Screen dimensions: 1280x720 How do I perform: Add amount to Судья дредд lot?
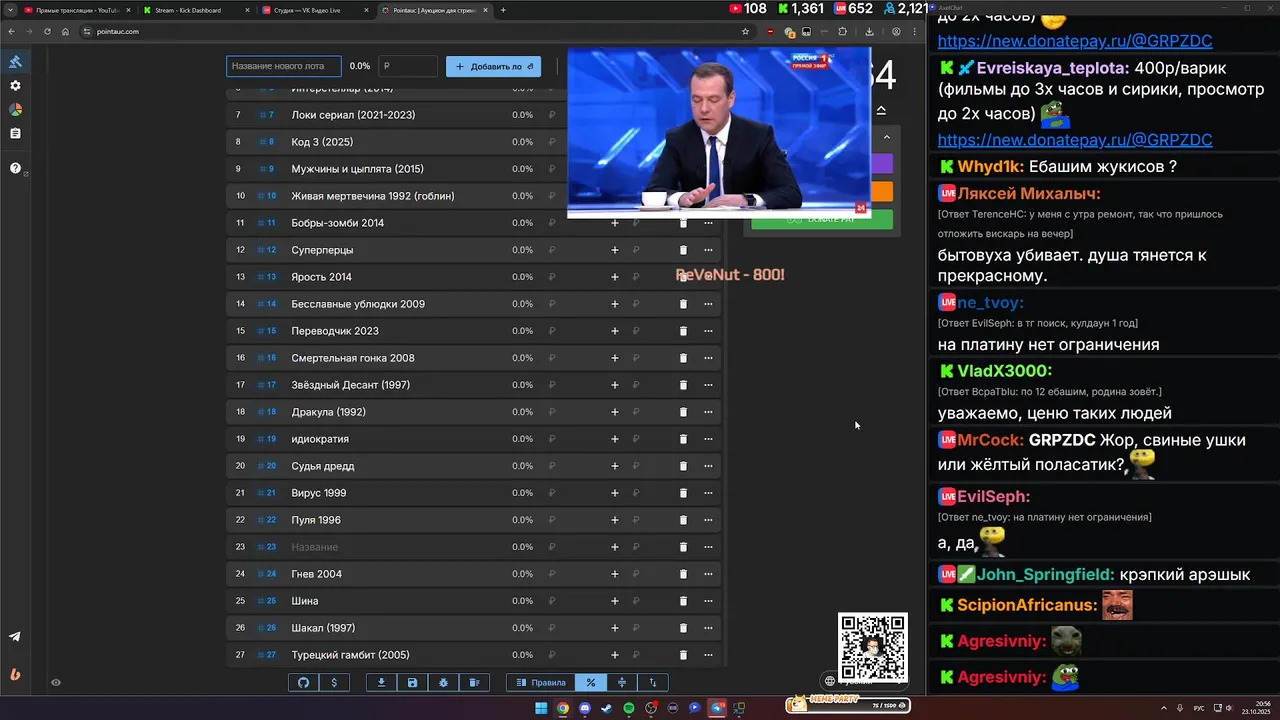pyautogui.click(x=615, y=466)
